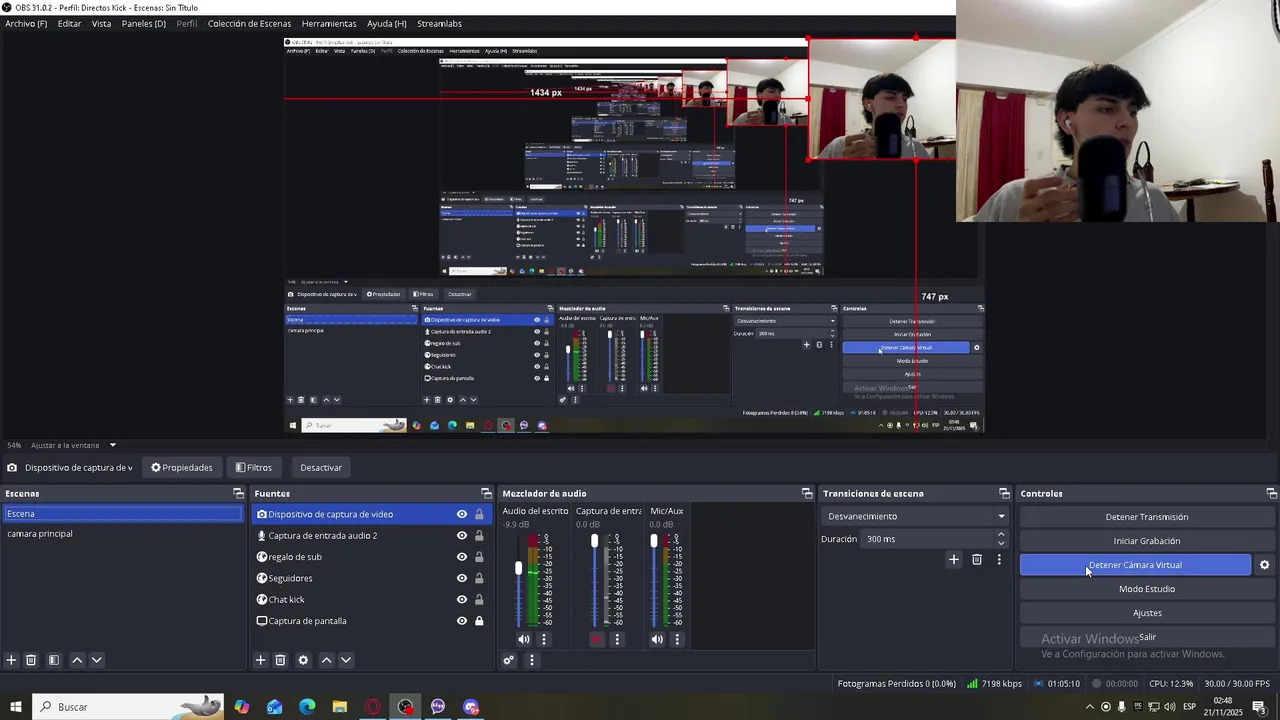Undock the Escenas panel with its float icon
The image size is (1280, 720).
click(x=238, y=493)
